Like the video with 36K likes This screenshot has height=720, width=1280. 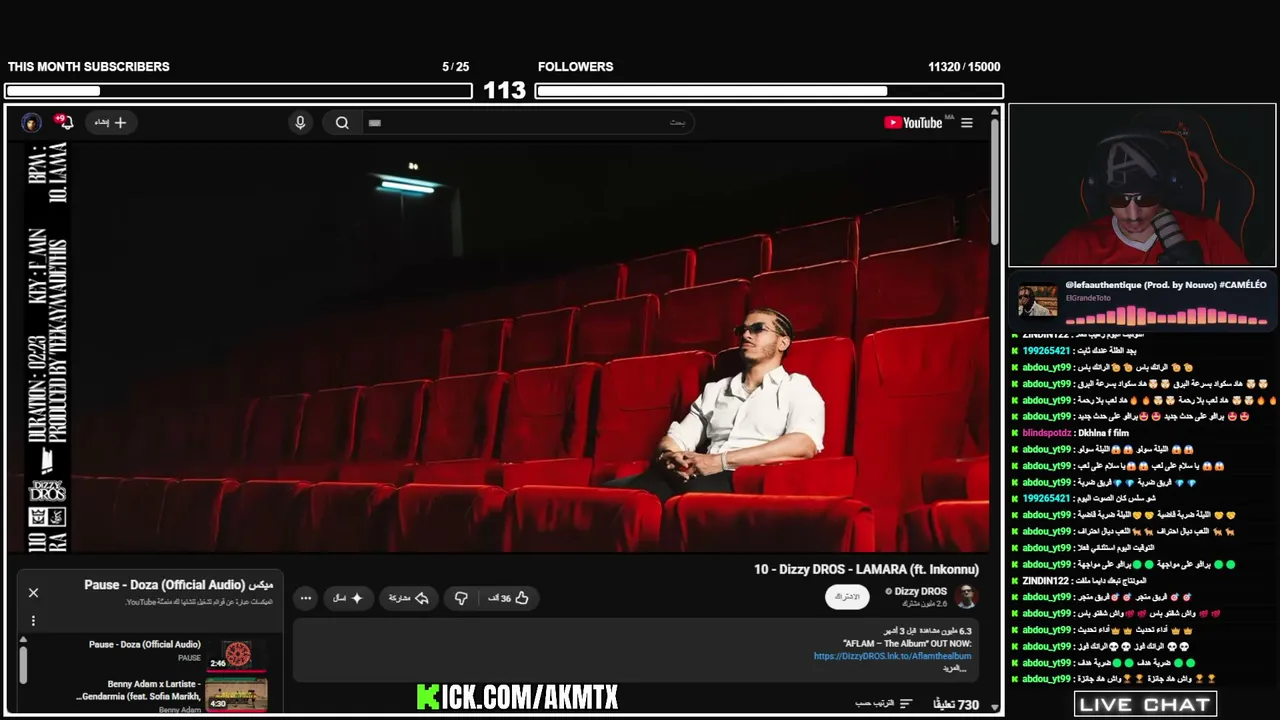tap(509, 598)
